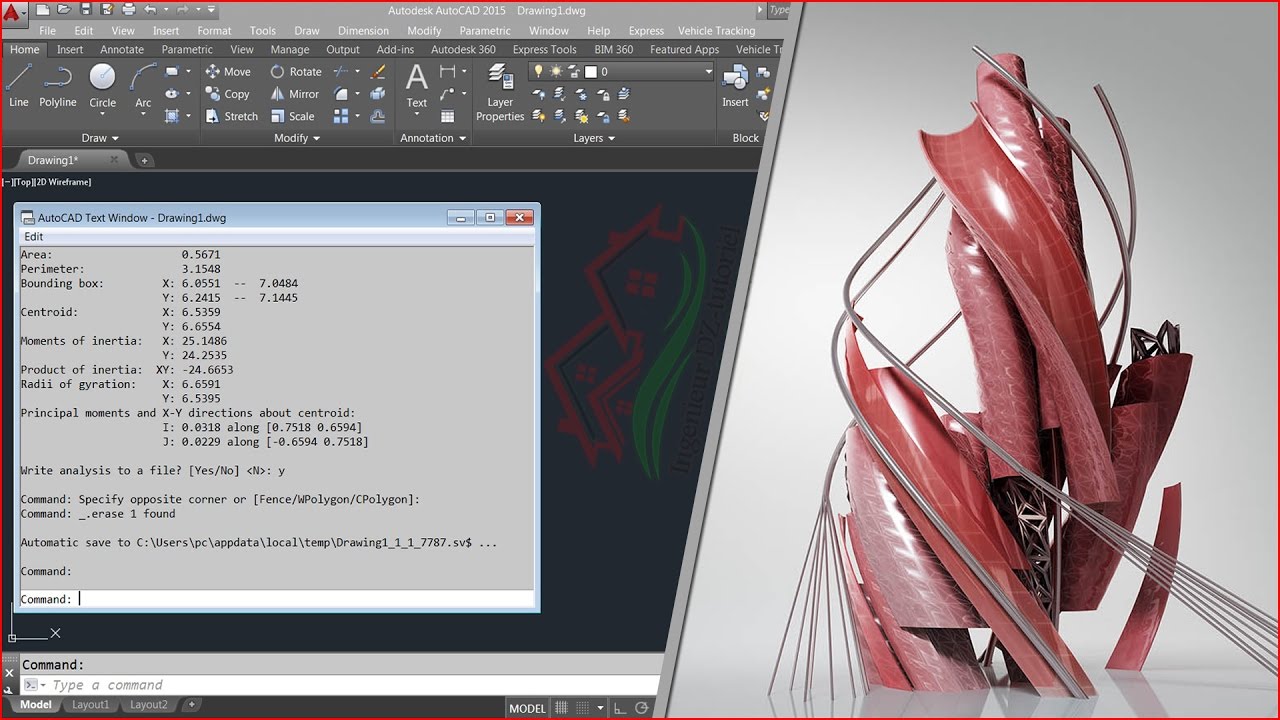
Task: Open Layer Properties manager
Action: (500, 93)
